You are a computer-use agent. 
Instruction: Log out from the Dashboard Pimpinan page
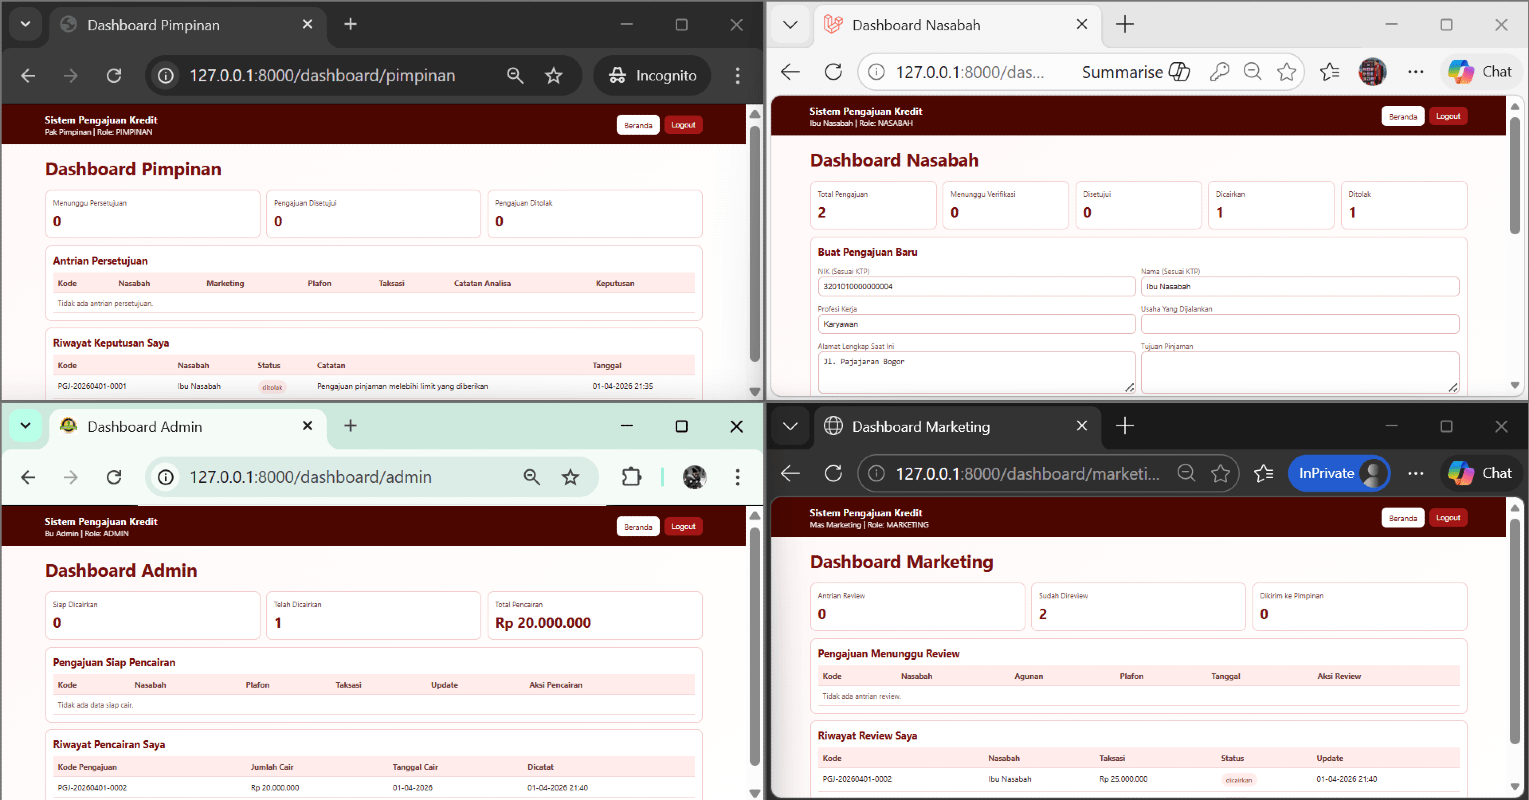pos(684,125)
